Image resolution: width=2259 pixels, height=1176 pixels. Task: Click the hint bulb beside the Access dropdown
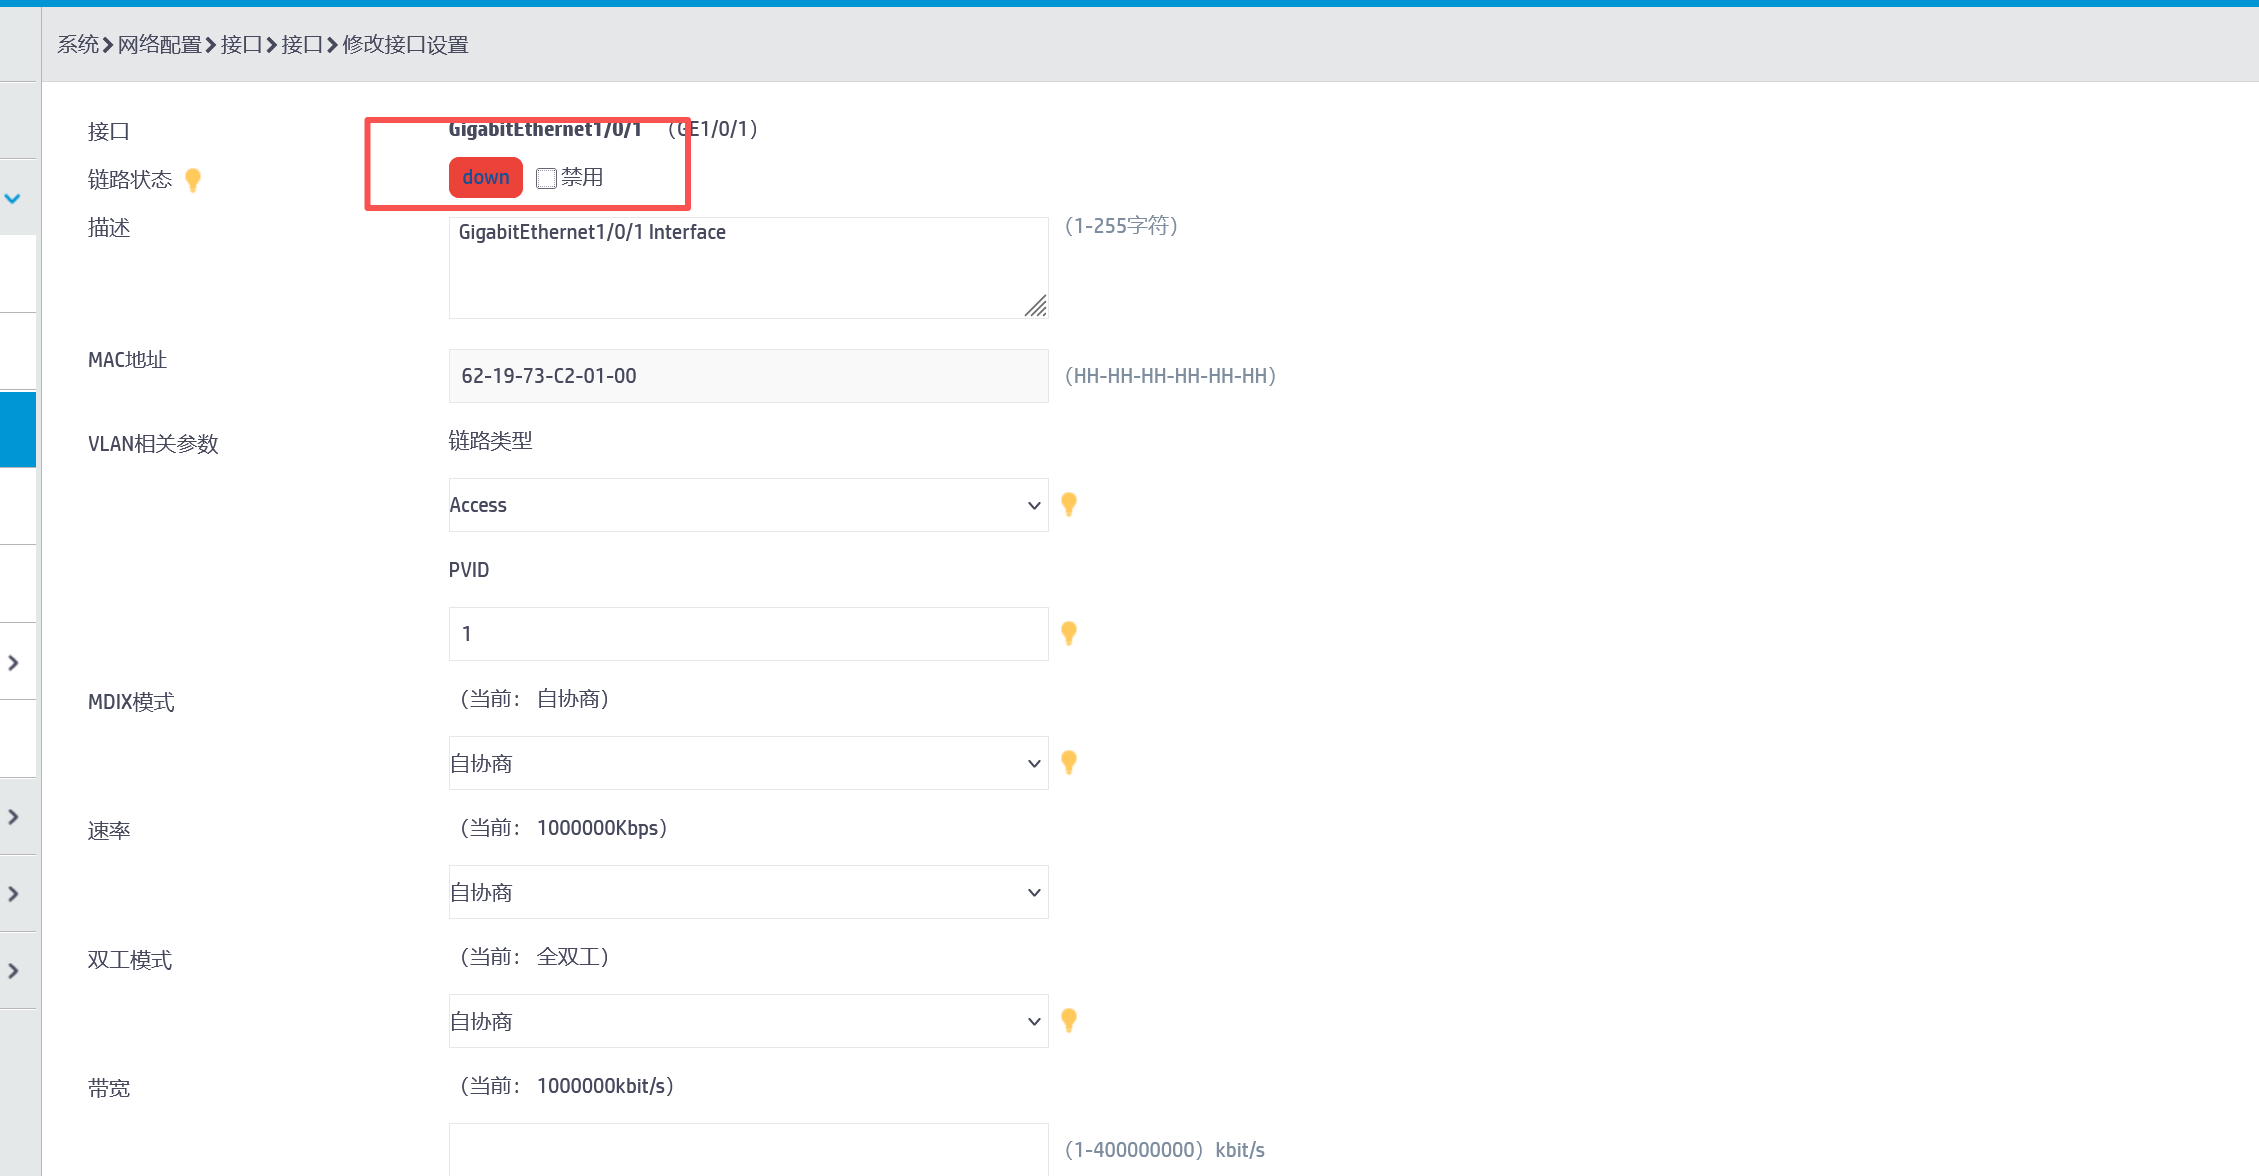(1068, 504)
